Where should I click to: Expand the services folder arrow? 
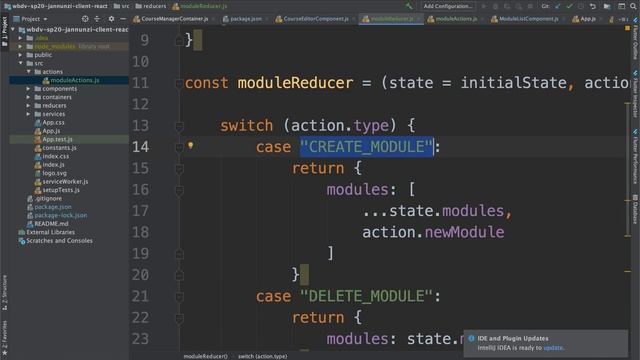pyautogui.click(x=29, y=114)
